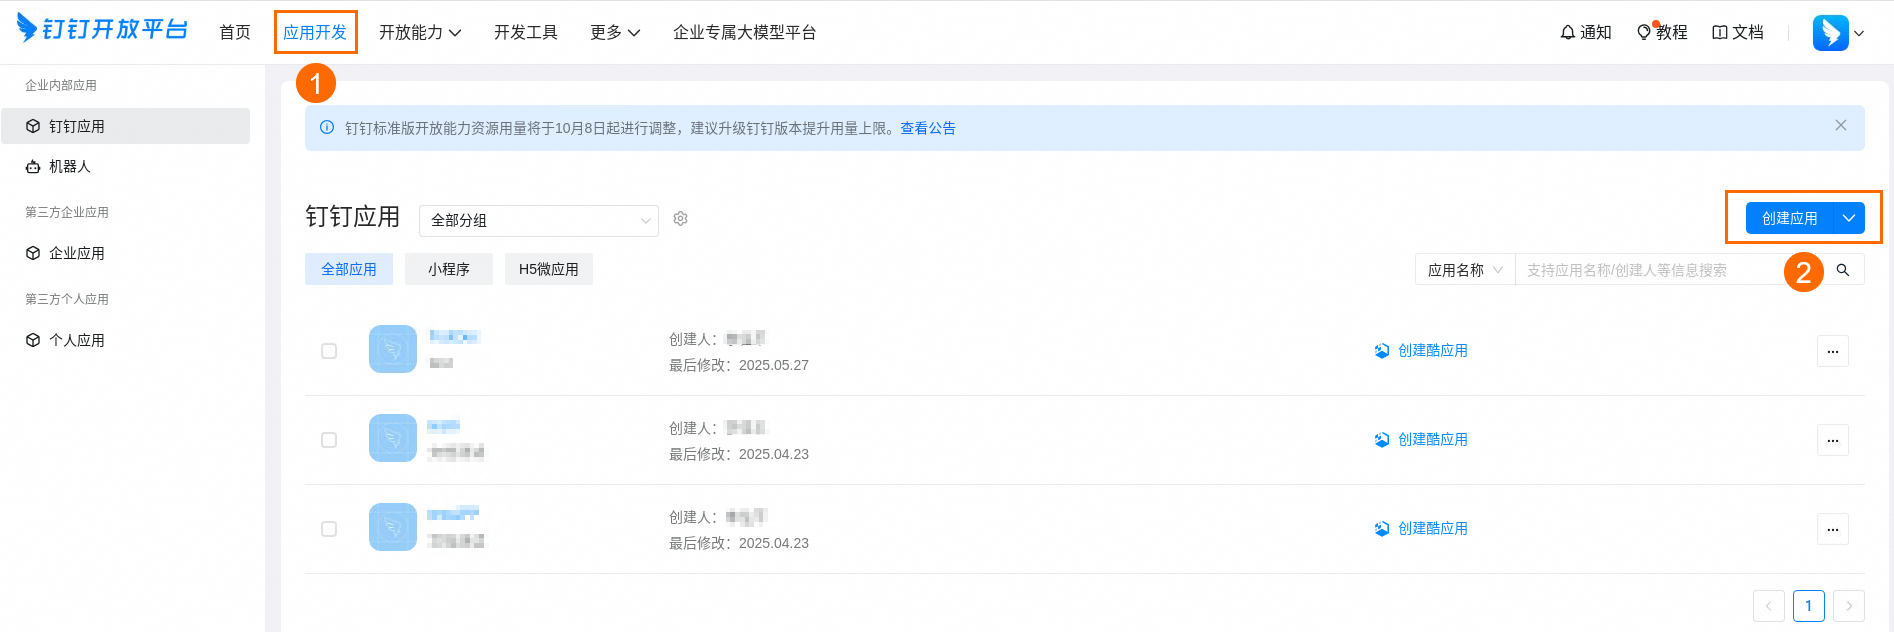
Task: Expand the 更多 menu
Action: [x=615, y=32]
